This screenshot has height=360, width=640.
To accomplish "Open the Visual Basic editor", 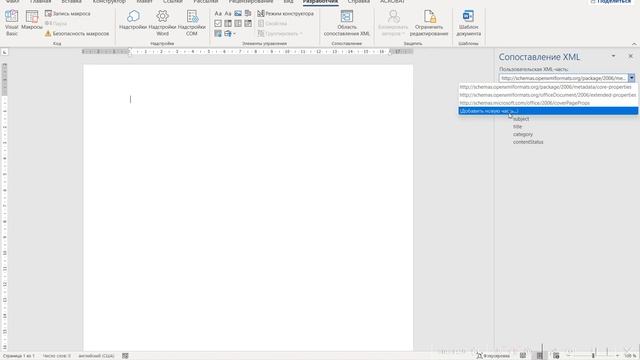I will tap(11, 23).
